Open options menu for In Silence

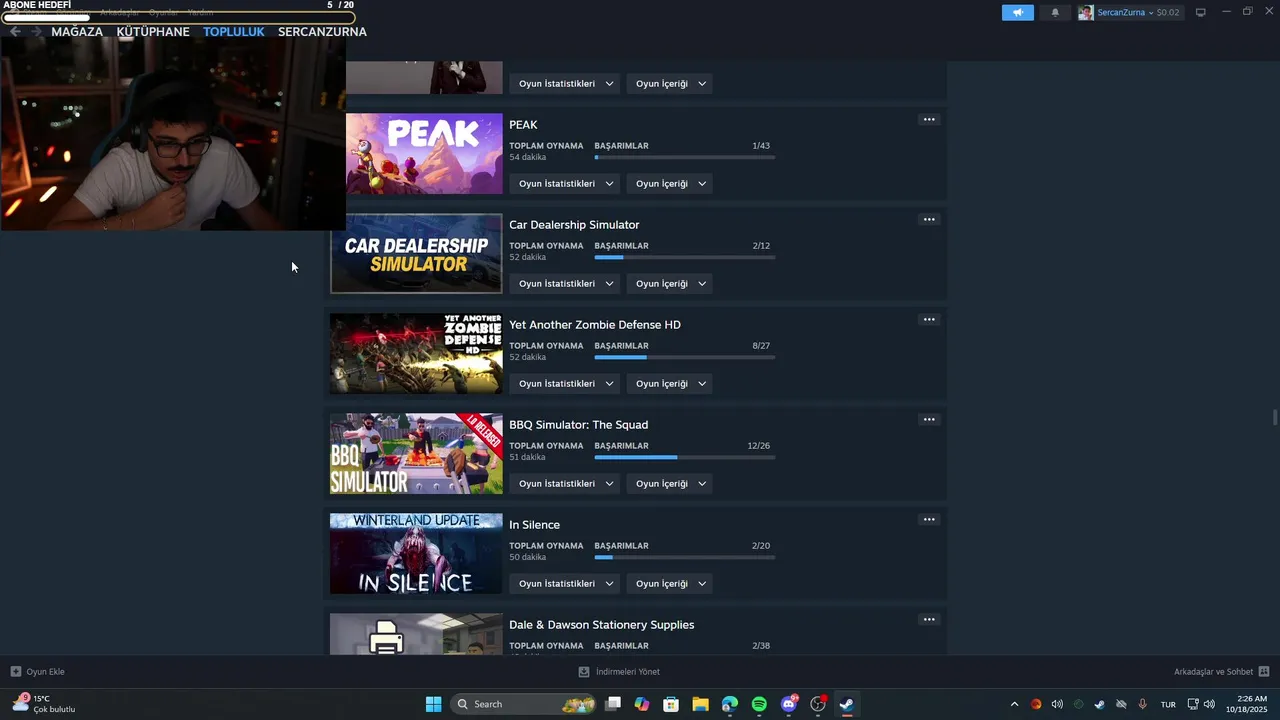point(929,520)
